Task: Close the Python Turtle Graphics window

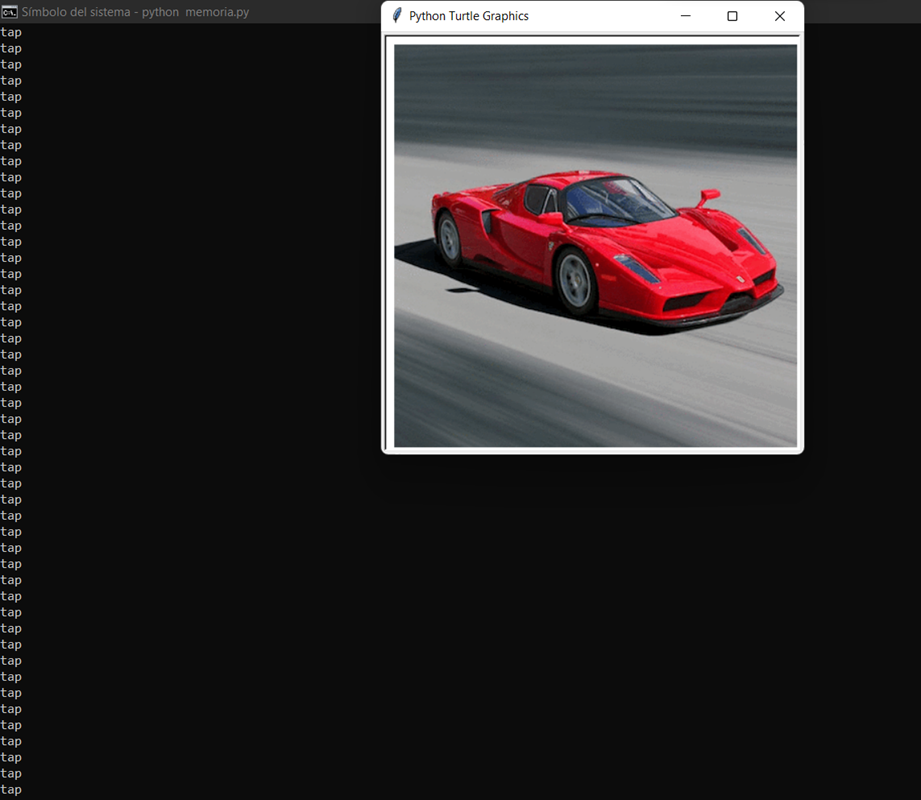Action: tap(779, 16)
